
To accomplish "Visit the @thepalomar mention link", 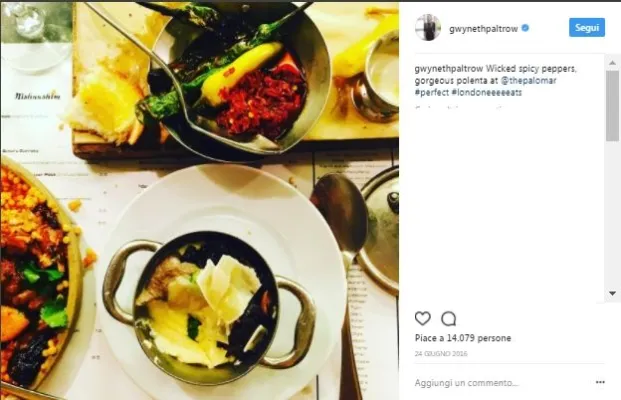I will click(x=528, y=80).
